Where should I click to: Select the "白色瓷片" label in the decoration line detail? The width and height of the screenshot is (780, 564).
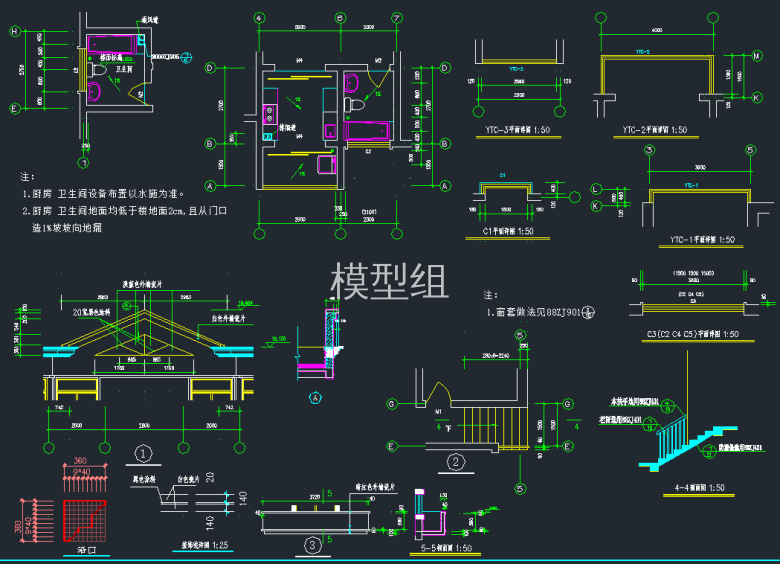[189, 479]
